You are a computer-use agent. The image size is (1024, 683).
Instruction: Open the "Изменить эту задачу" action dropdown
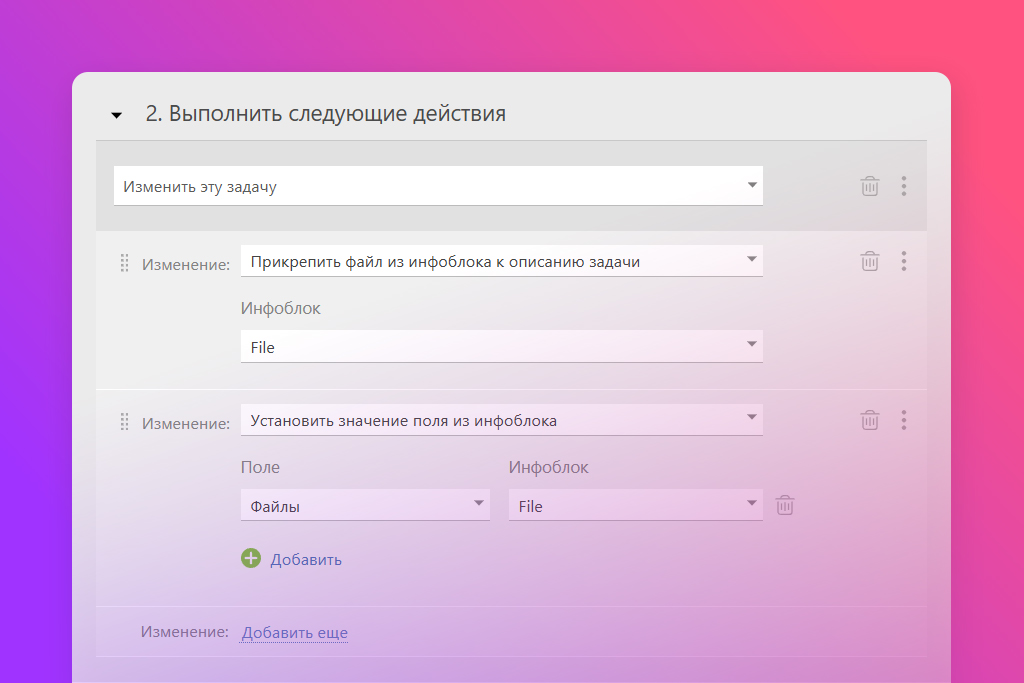438,186
